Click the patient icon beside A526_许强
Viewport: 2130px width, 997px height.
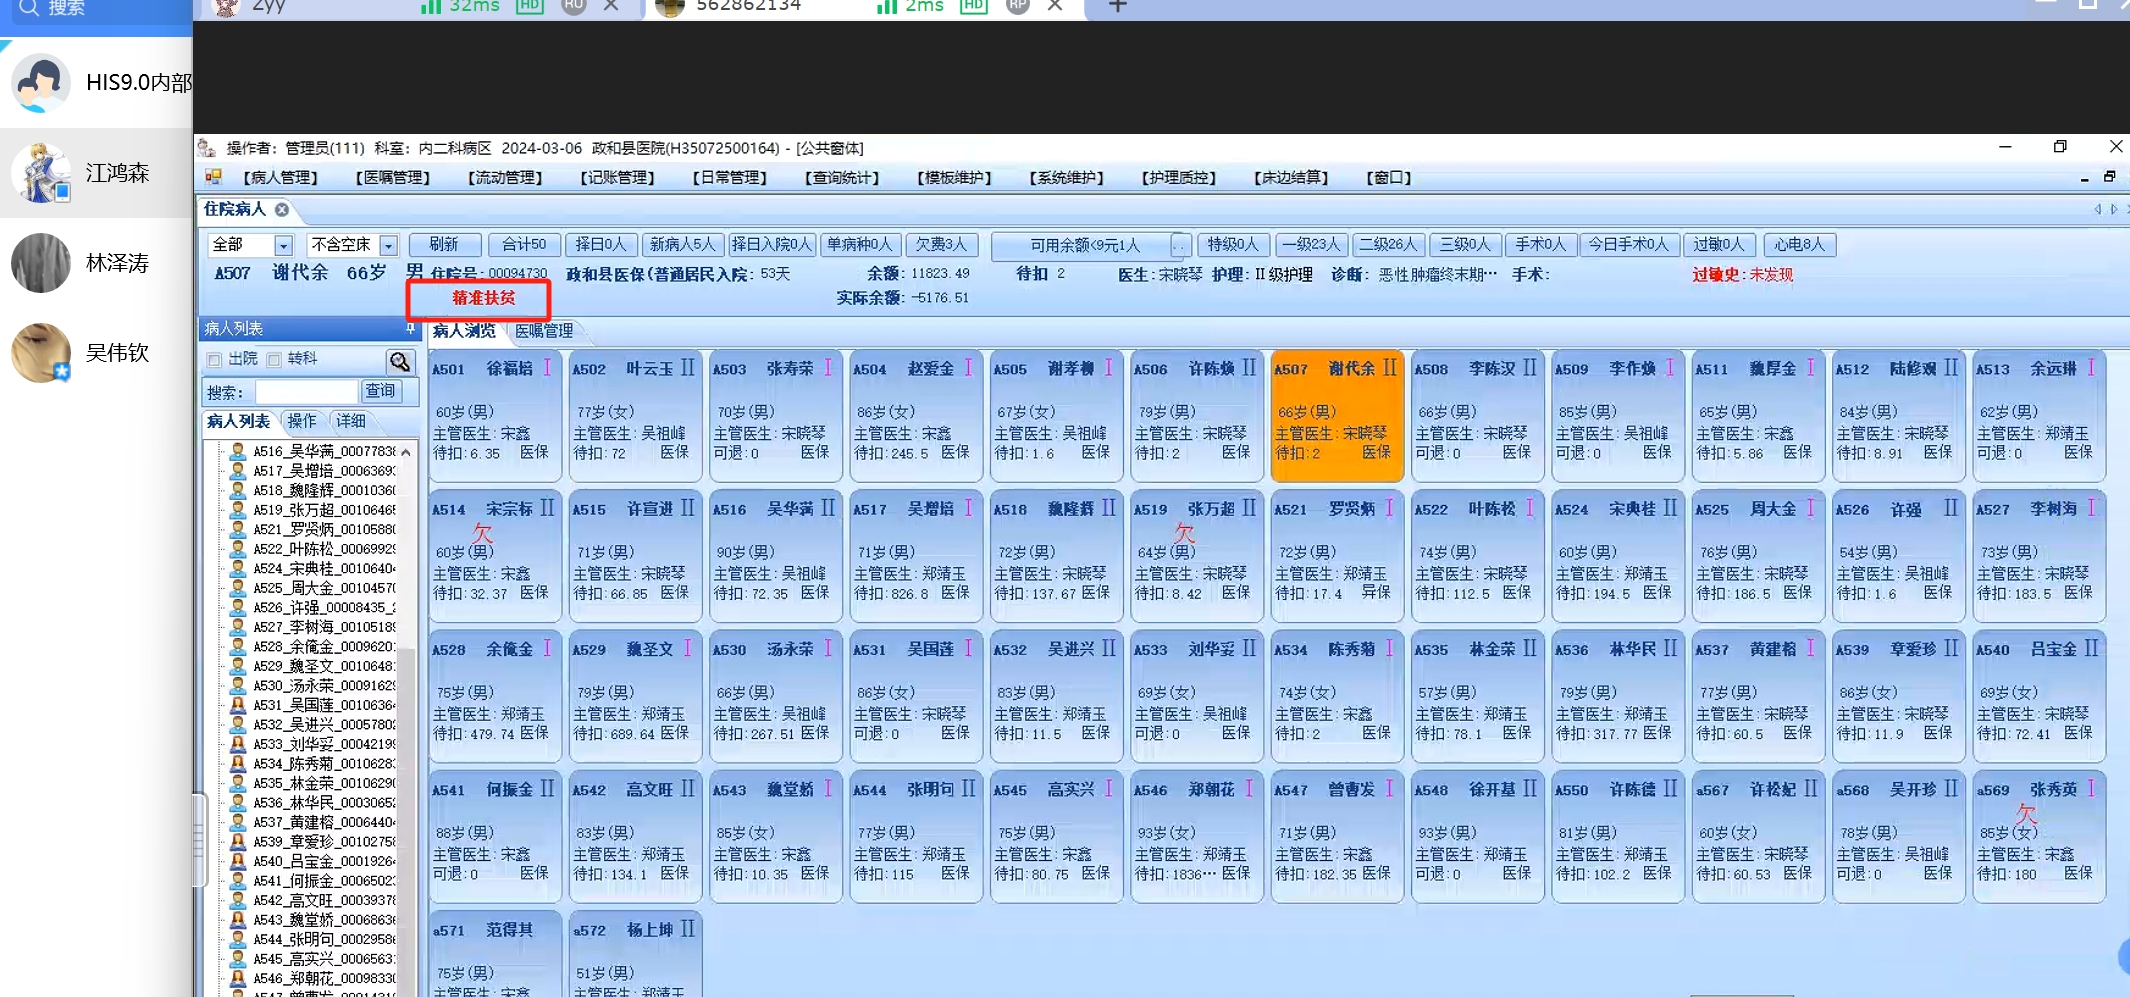[x=238, y=607]
